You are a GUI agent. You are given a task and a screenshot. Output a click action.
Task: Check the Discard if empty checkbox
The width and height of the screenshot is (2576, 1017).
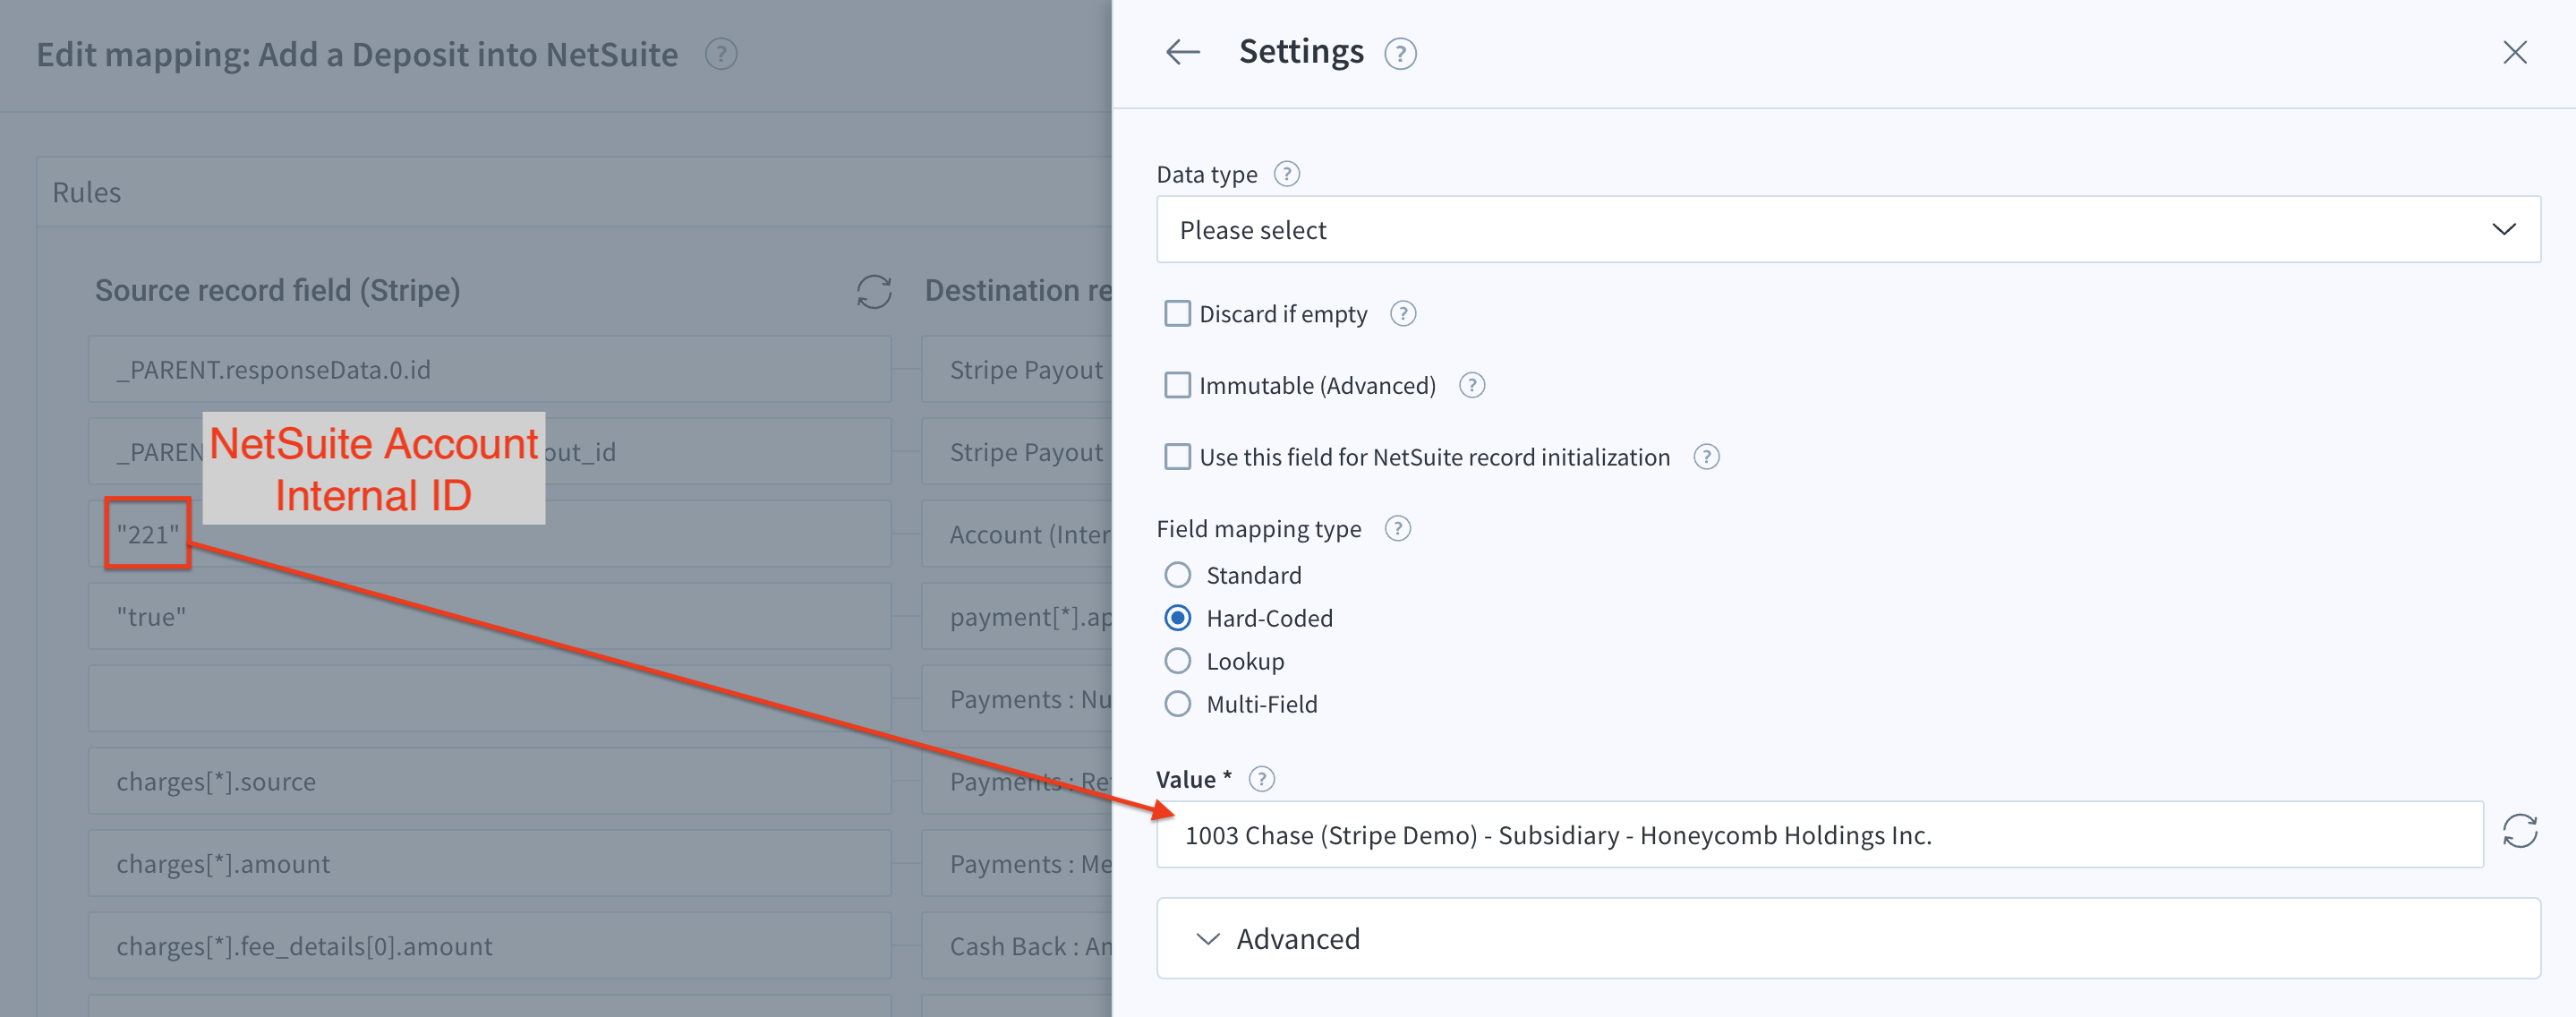[1178, 314]
